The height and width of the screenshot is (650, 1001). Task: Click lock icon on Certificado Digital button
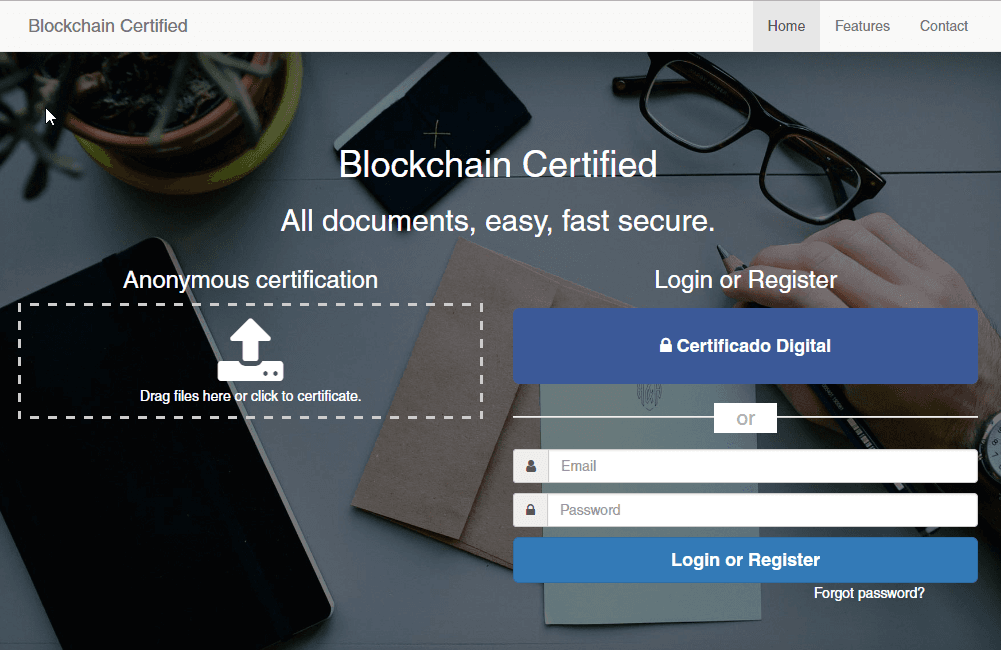tap(665, 345)
